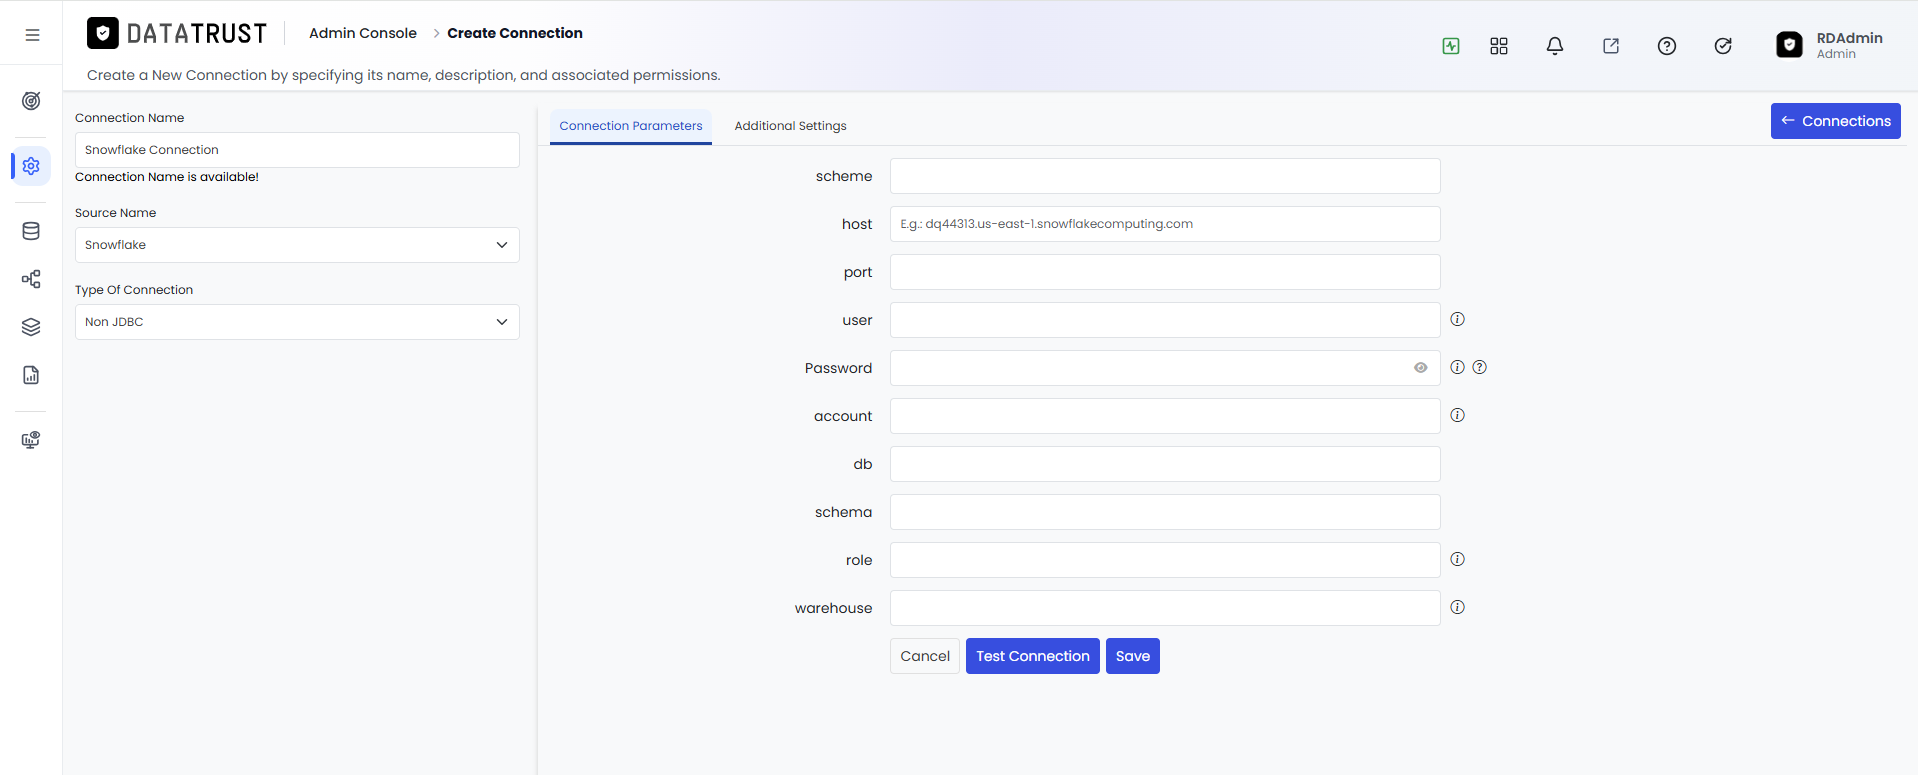The height and width of the screenshot is (775, 1918).
Task: Open the lineage nodes sidebar icon
Action: [x=31, y=279]
